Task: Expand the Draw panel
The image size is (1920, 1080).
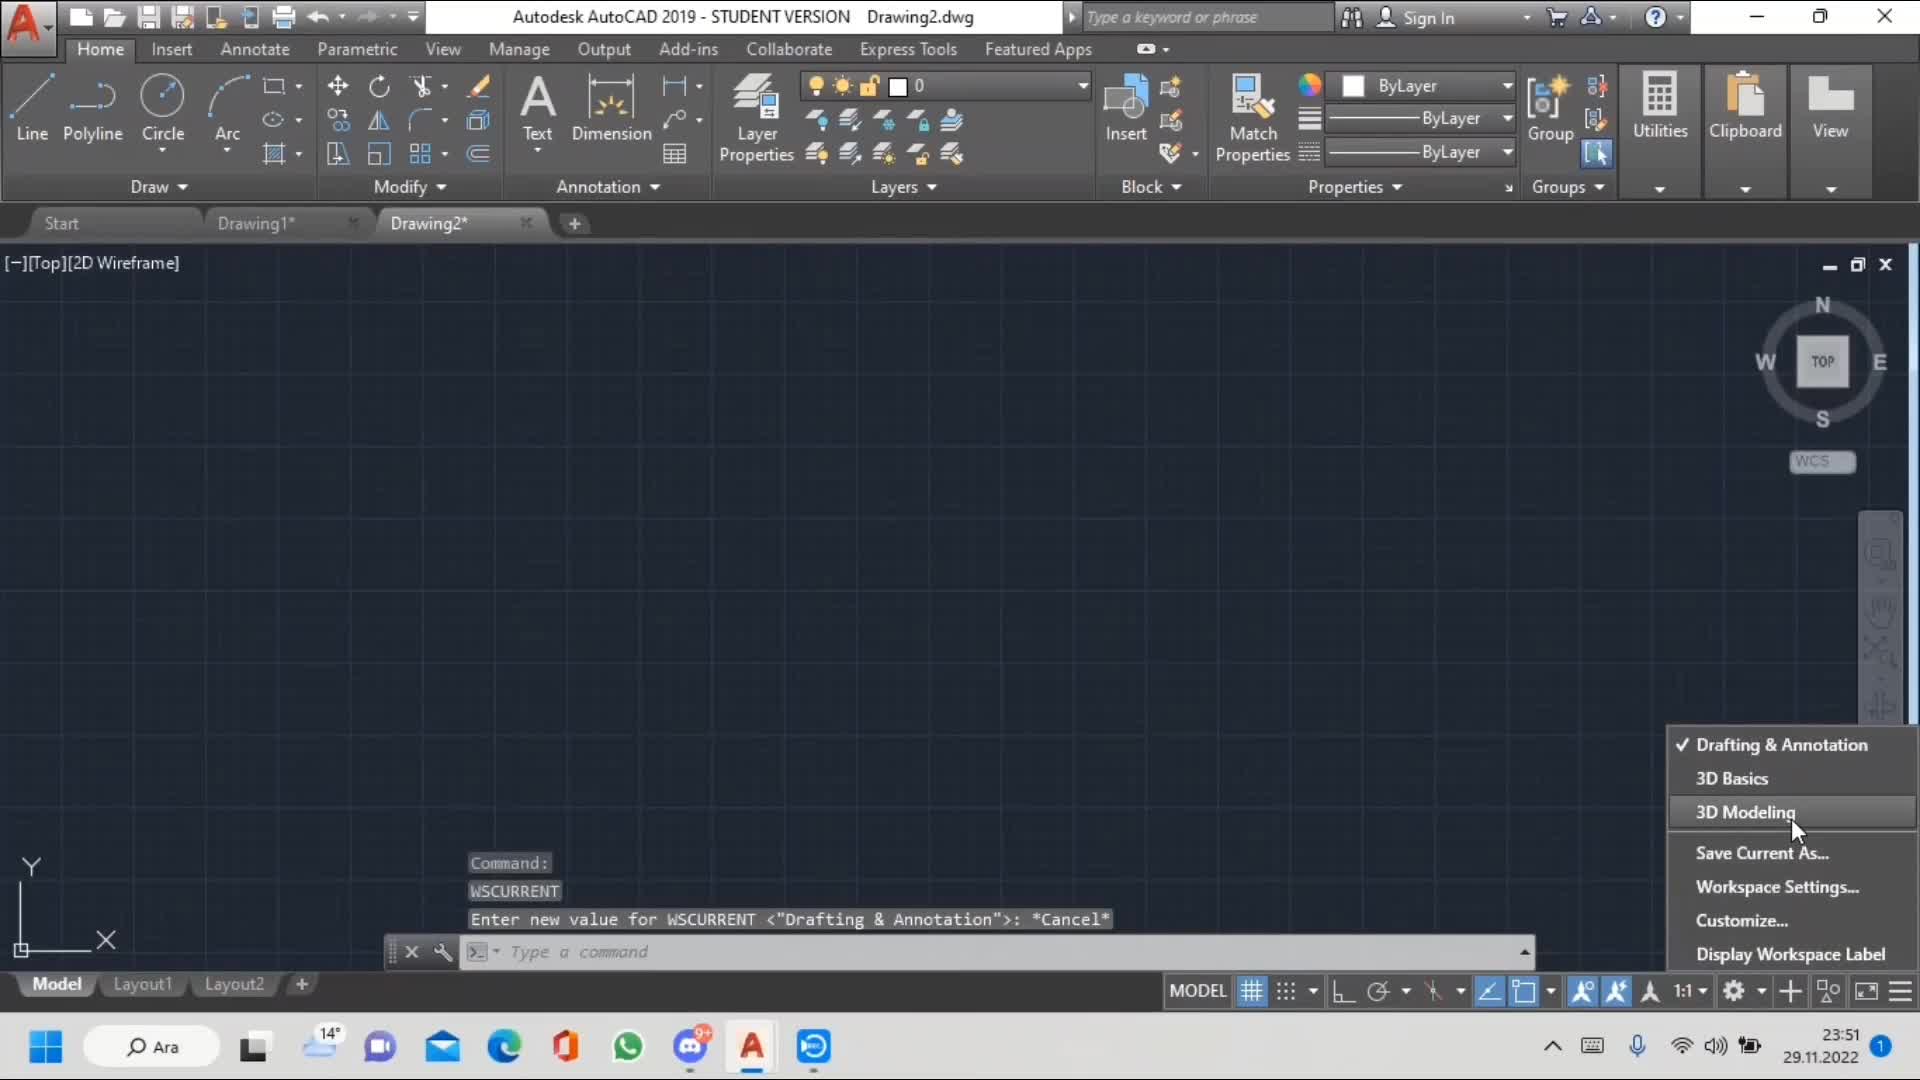Action: click(159, 187)
